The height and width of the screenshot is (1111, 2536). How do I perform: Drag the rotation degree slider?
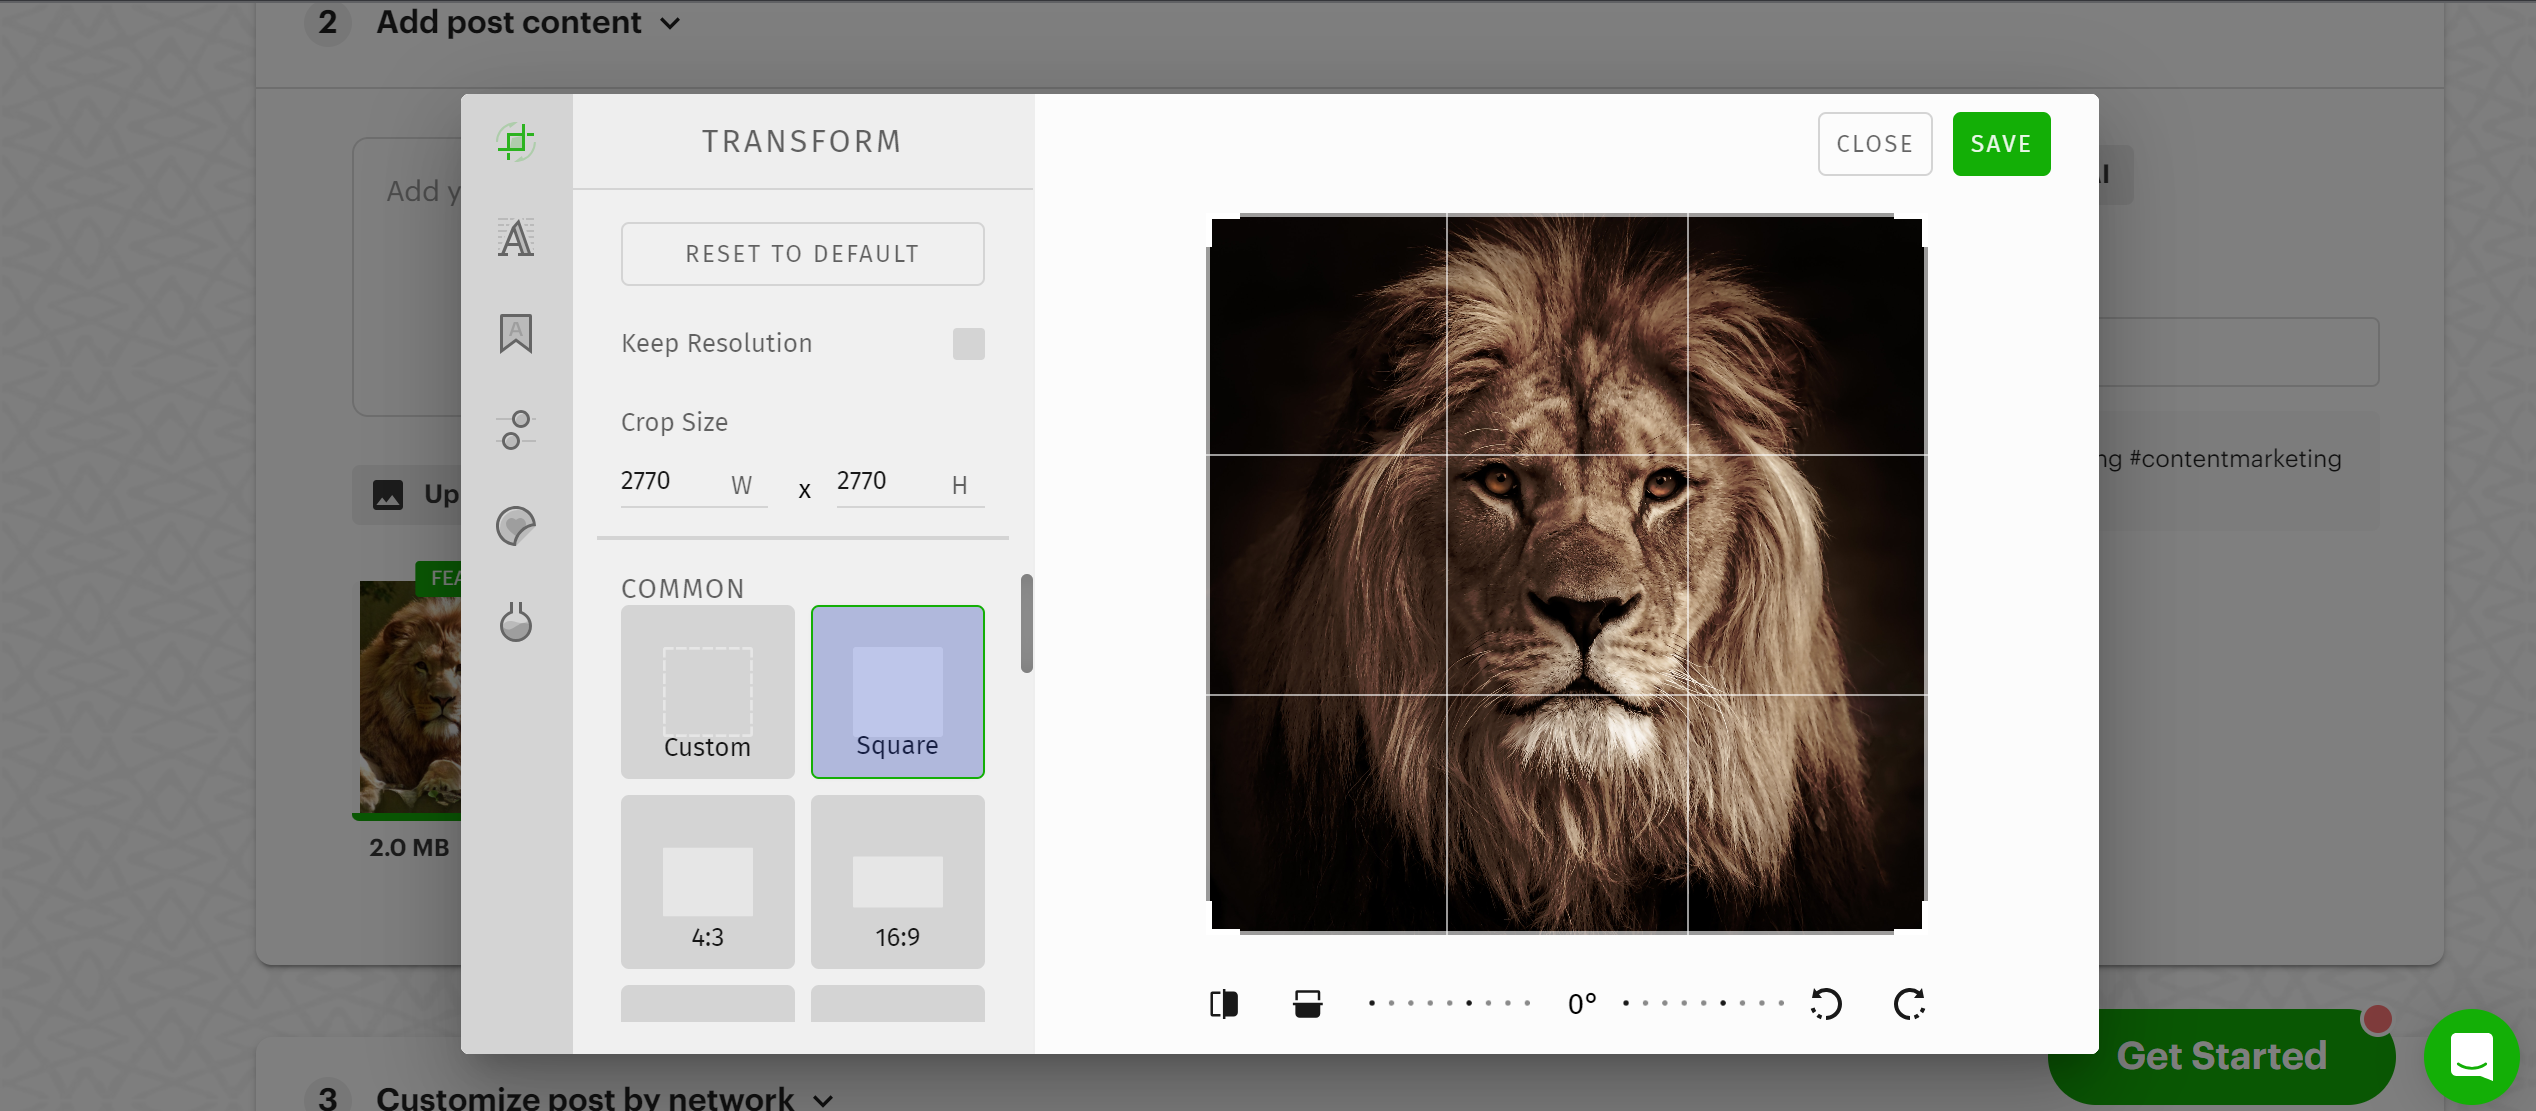point(1583,1004)
